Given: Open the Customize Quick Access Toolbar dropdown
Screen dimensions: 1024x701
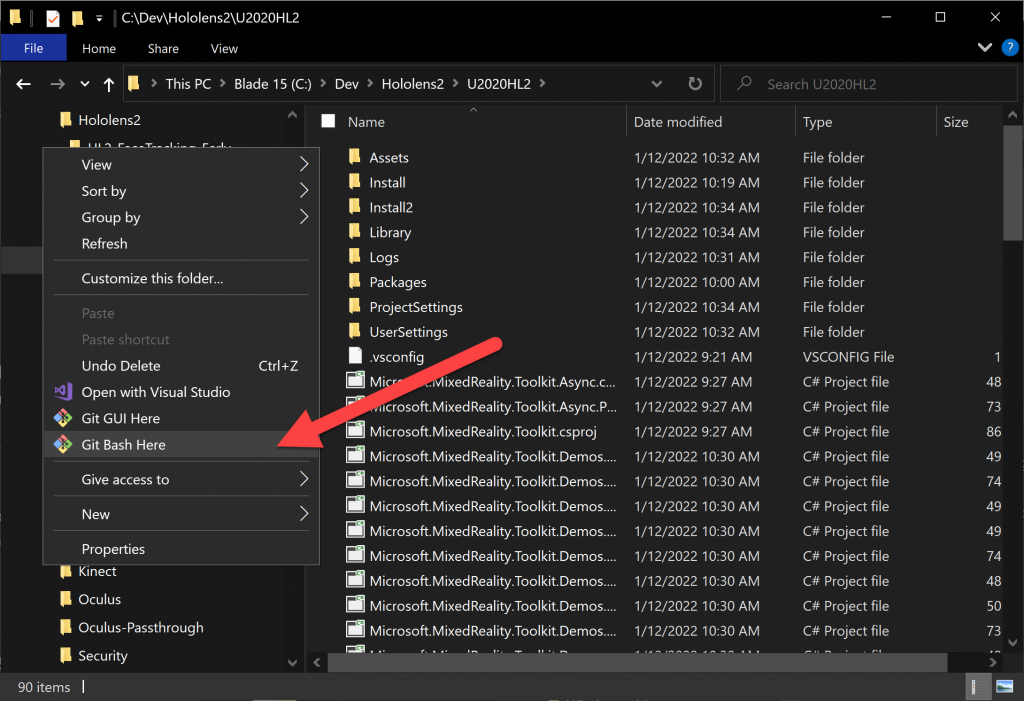Looking at the screenshot, I should 99,18.
